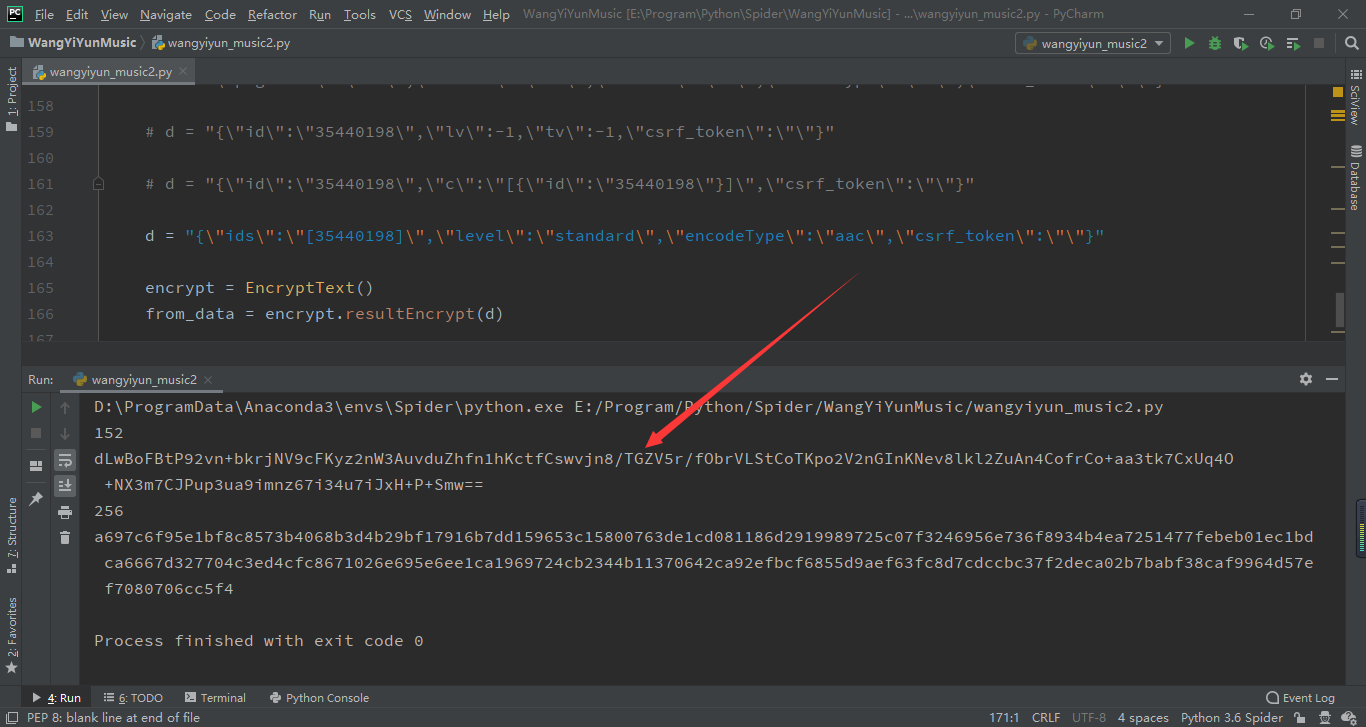Click the 171:1 line position indicator
The width and height of the screenshot is (1366, 727).
tap(1003, 717)
